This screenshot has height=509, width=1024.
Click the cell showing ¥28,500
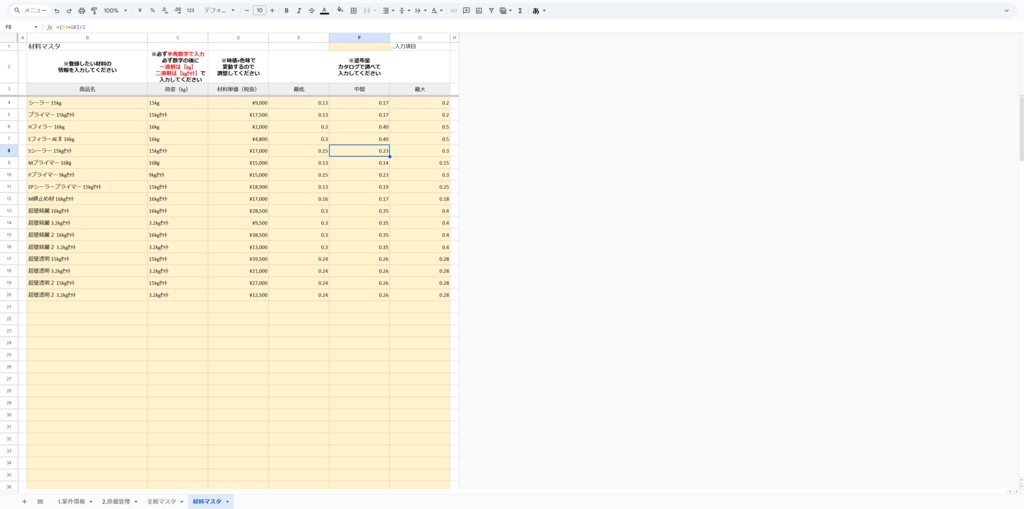(x=238, y=210)
